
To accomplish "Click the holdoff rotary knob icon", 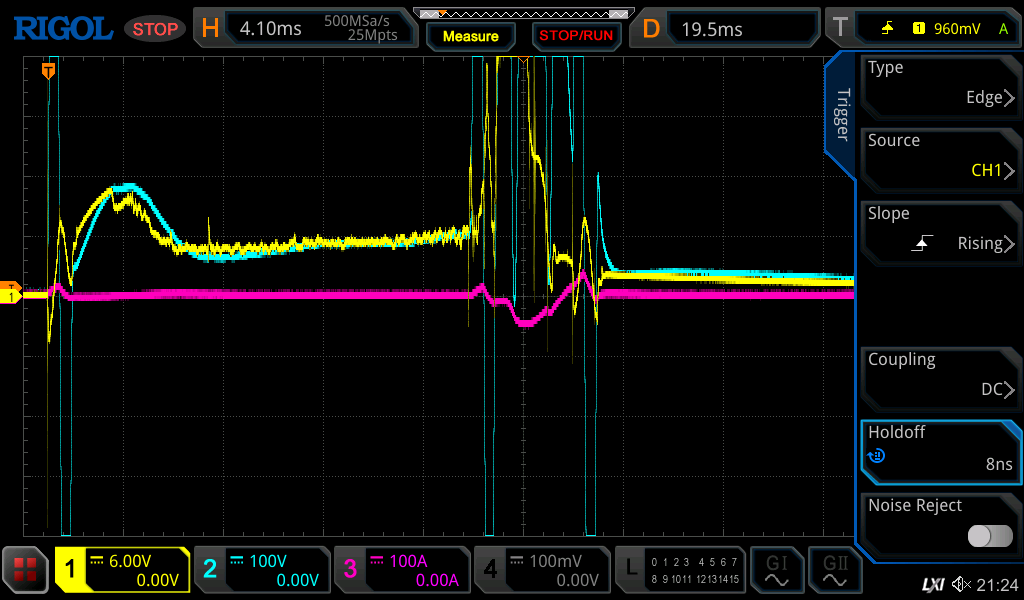I will (x=877, y=456).
